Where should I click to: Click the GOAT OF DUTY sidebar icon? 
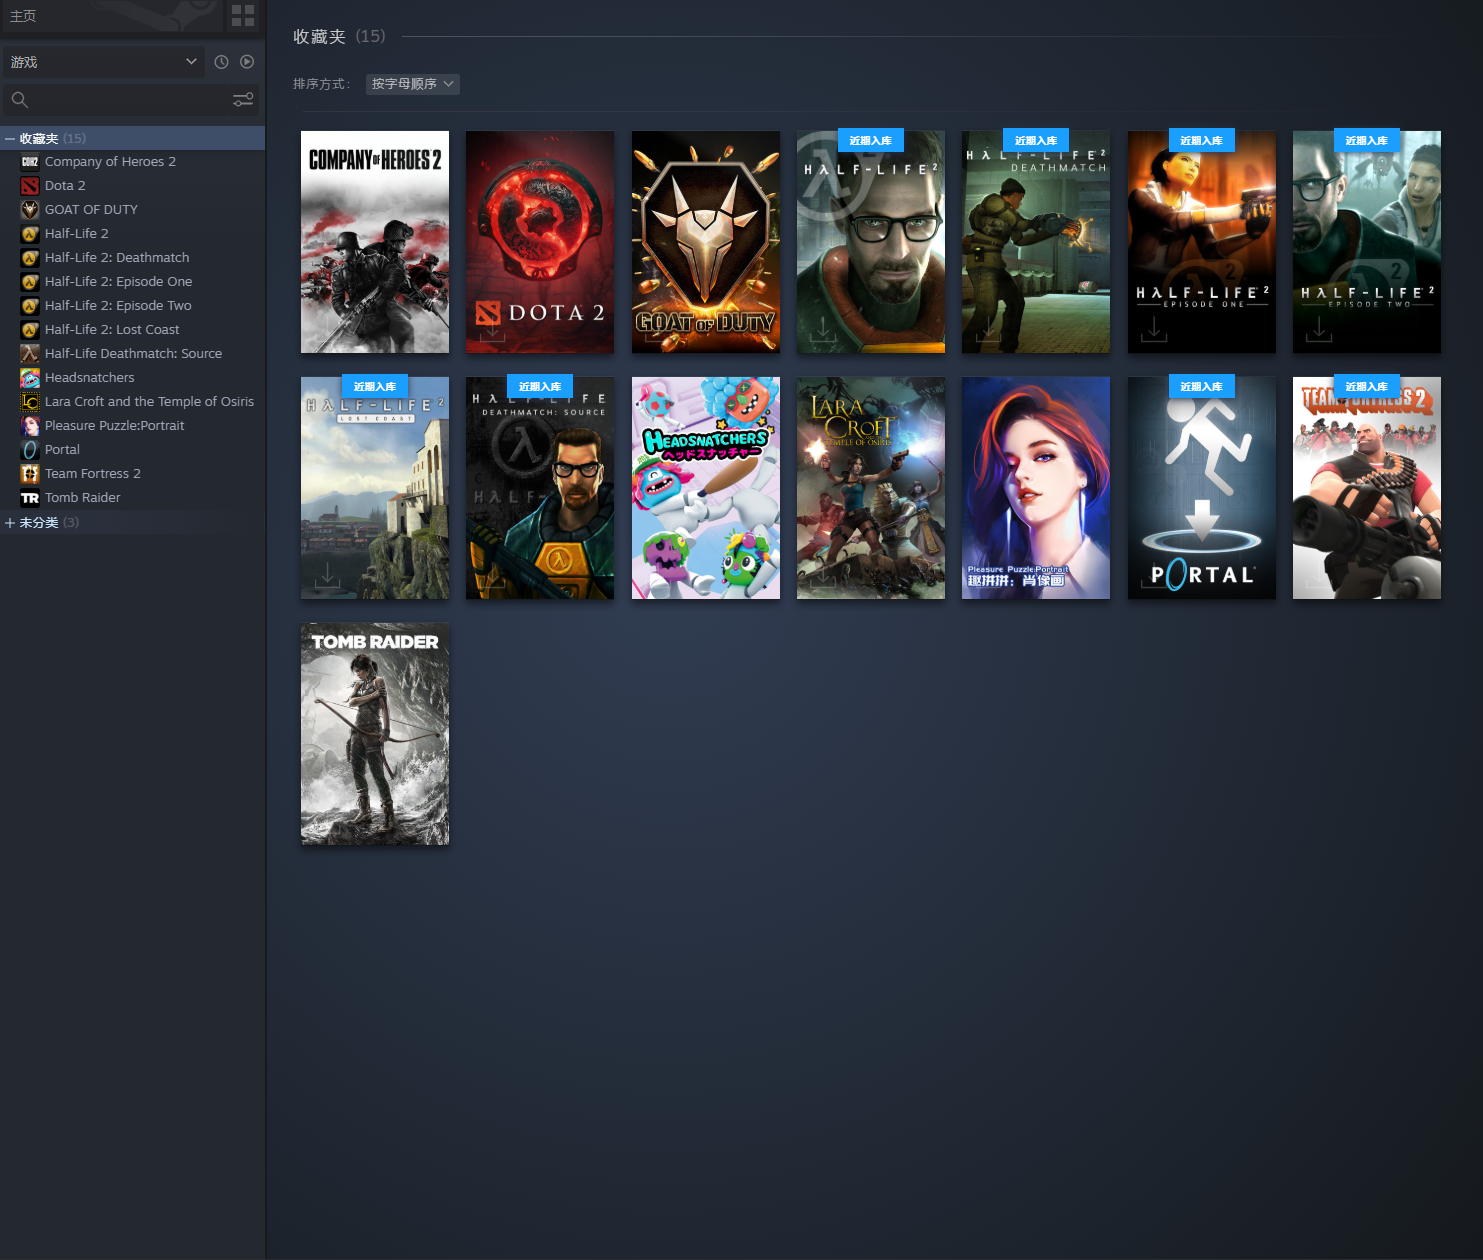[30, 209]
